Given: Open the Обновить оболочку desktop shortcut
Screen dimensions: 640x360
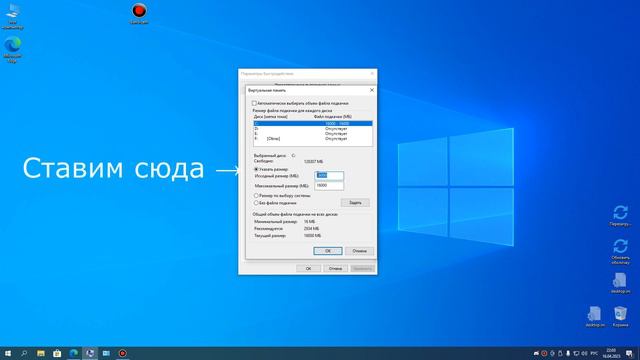Looking at the screenshot, I should tap(620, 251).
